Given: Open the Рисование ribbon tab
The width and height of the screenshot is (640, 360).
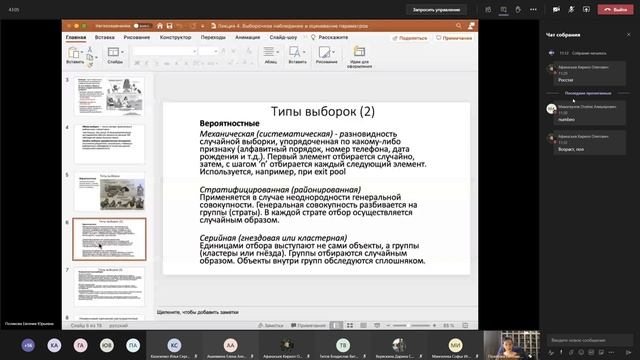Looking at the screenshot, I should [137, 37].
